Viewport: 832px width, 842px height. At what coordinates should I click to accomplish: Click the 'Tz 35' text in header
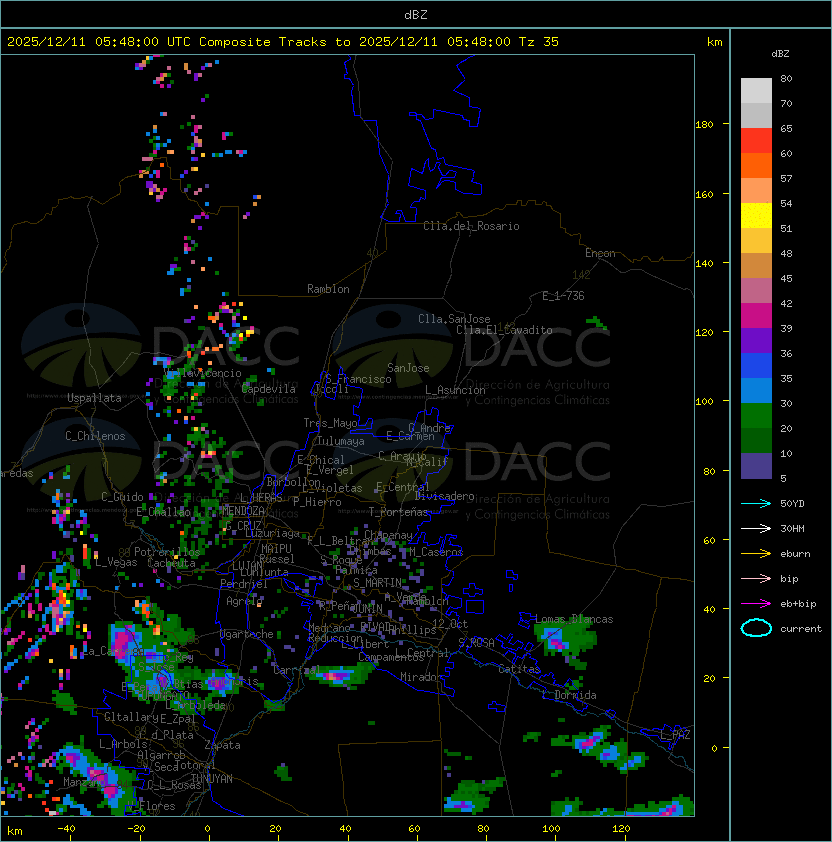539,42
